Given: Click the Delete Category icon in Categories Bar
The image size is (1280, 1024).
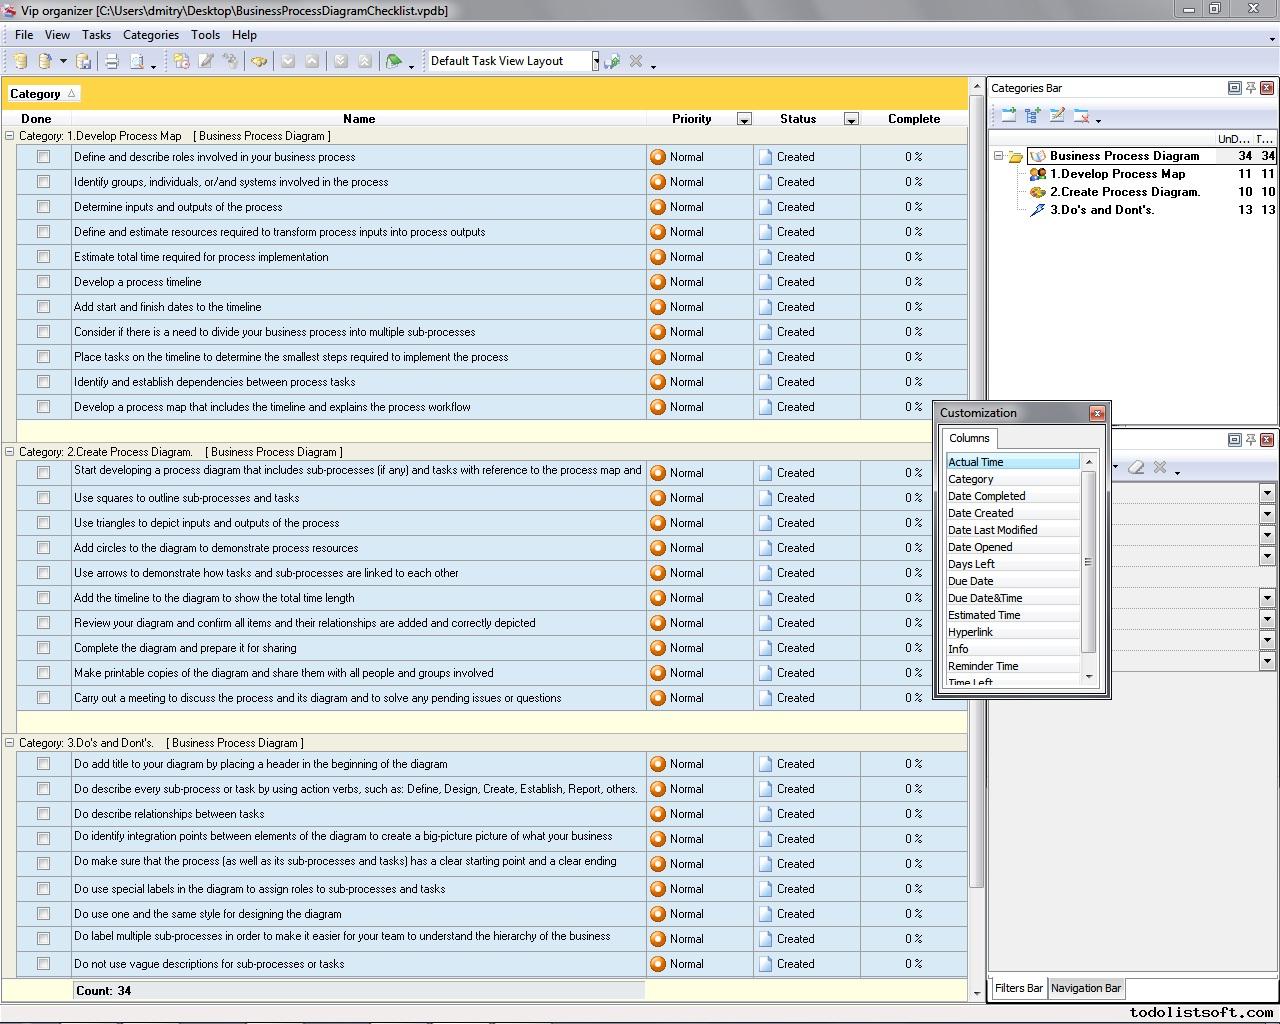Looking at the screenshot, I should 1081,116.
